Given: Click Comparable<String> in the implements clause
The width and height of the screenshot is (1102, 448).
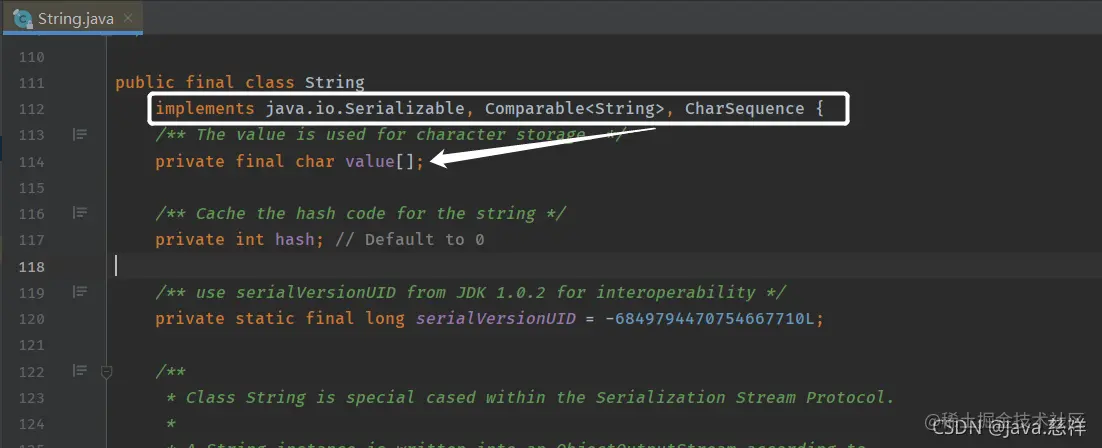Looking at the screenshot, I should tap(575, 109).
